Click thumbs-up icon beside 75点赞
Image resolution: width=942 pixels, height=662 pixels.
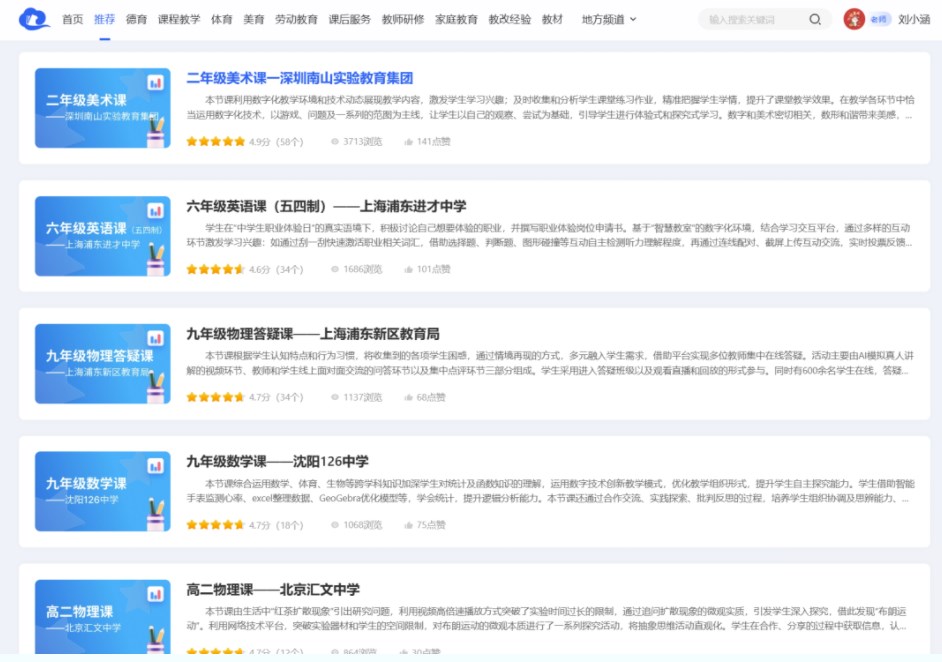(x=409, y=525)
